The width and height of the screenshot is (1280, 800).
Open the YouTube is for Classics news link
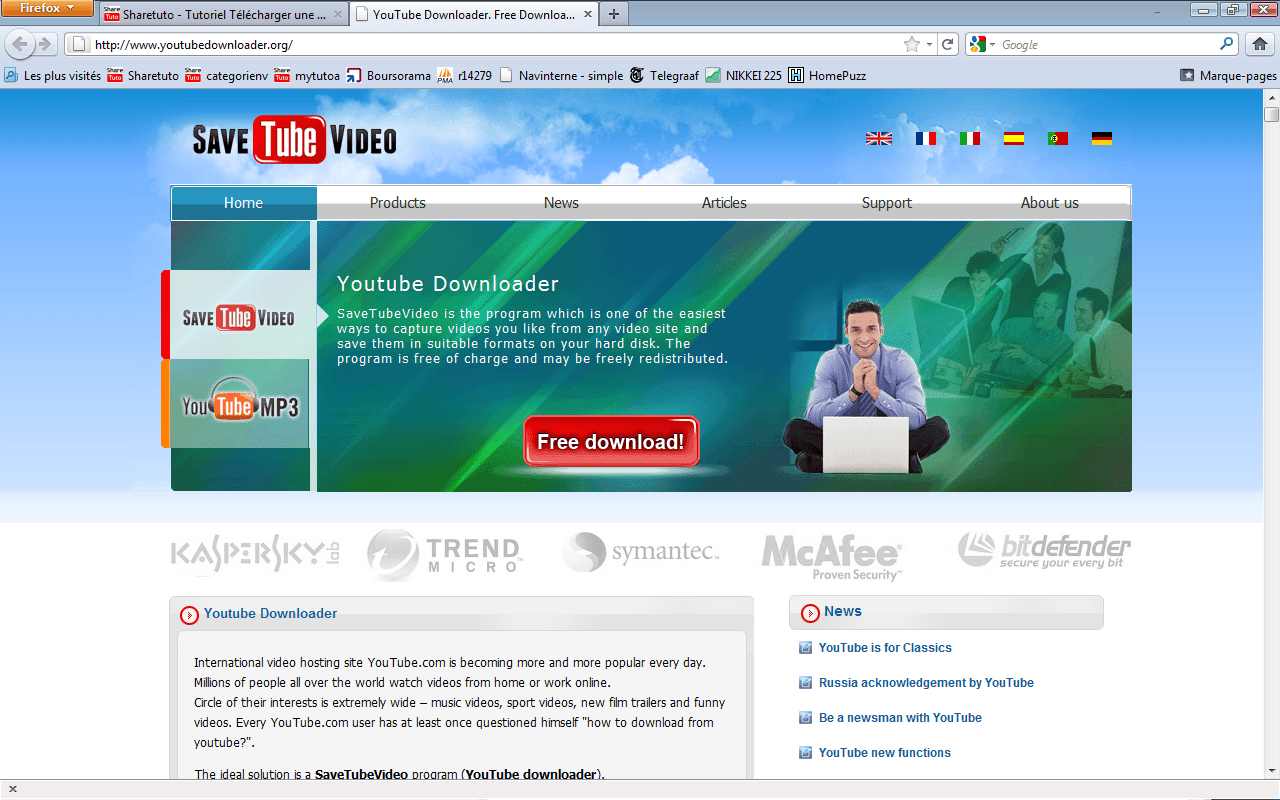point(885,648)
